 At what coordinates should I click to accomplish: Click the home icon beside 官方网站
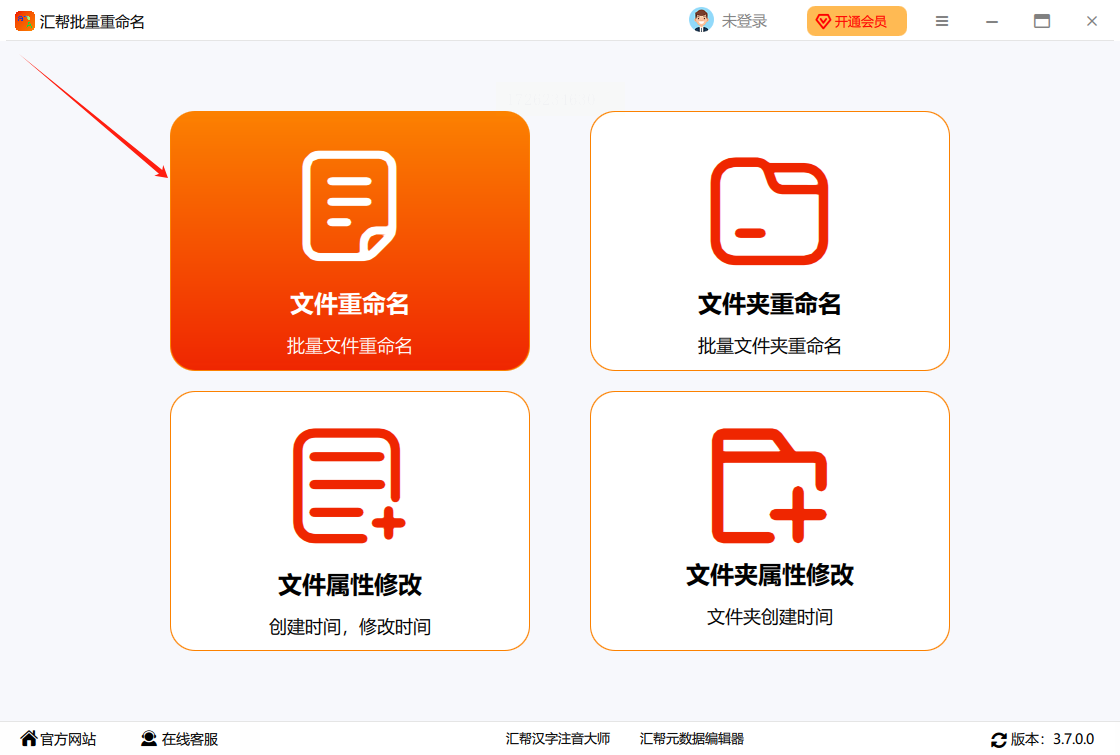tap(29, 738)
